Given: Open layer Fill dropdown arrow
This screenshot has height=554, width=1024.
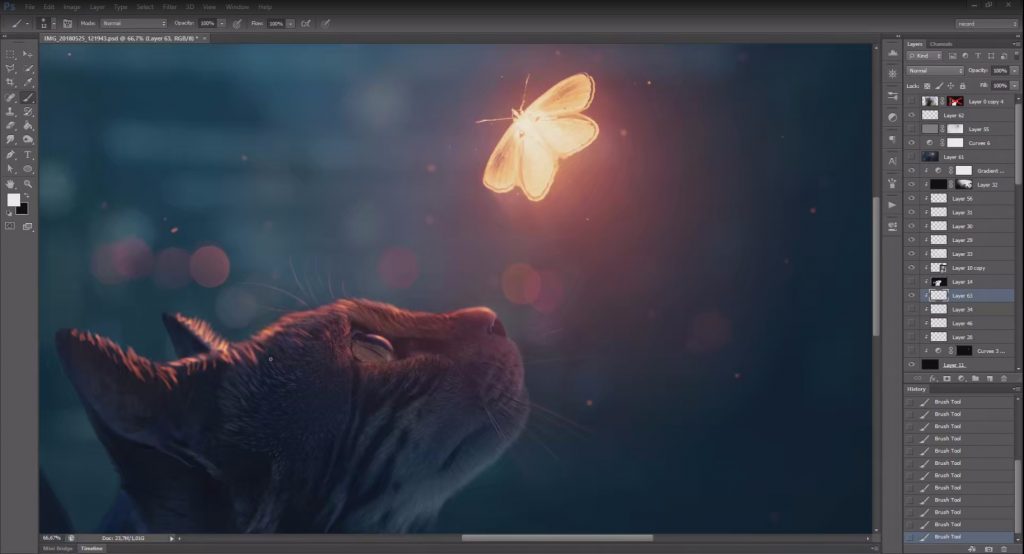Looking at the screenshot, I should tap(1014, 86).
